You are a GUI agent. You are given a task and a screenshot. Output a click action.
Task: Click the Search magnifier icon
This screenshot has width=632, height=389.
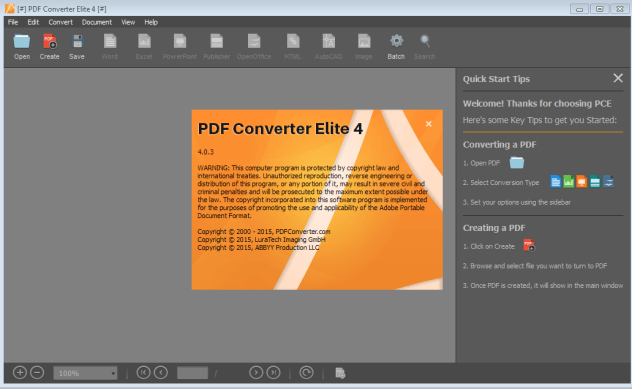point(424,41)
